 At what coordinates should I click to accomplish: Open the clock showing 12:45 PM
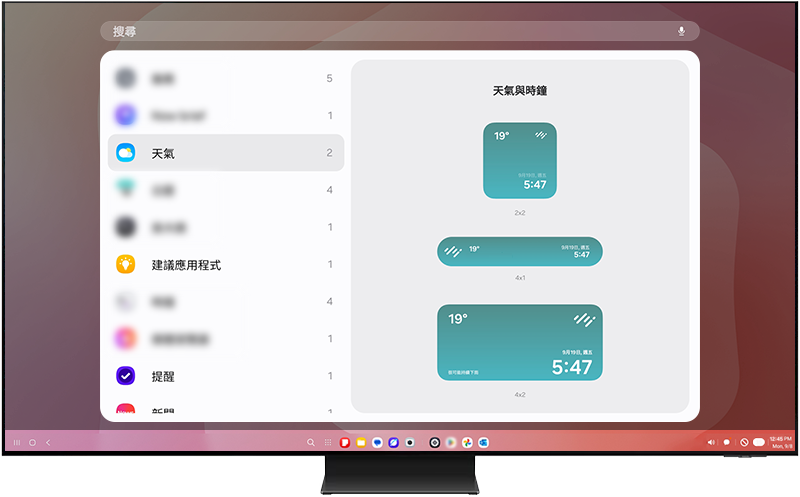[780, 442]
